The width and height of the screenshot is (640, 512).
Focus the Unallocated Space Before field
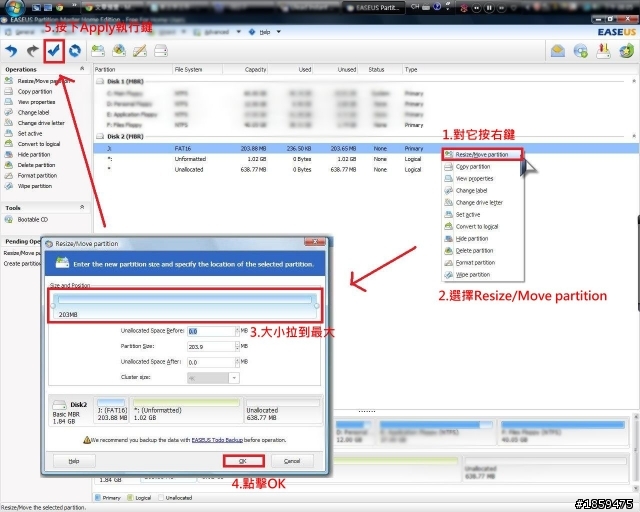211,331
